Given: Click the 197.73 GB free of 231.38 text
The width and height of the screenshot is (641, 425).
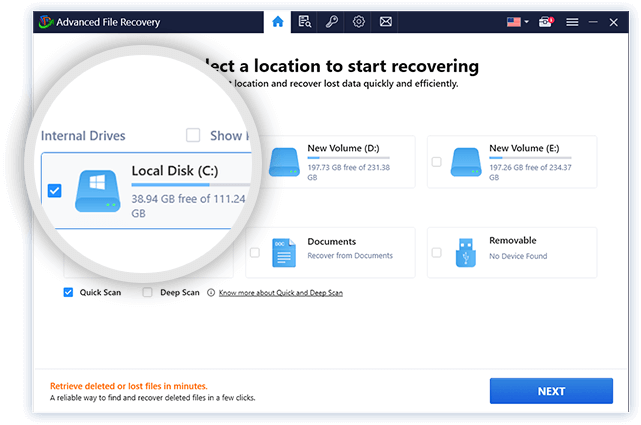Looking at the screenshot, I should [349, 168].
